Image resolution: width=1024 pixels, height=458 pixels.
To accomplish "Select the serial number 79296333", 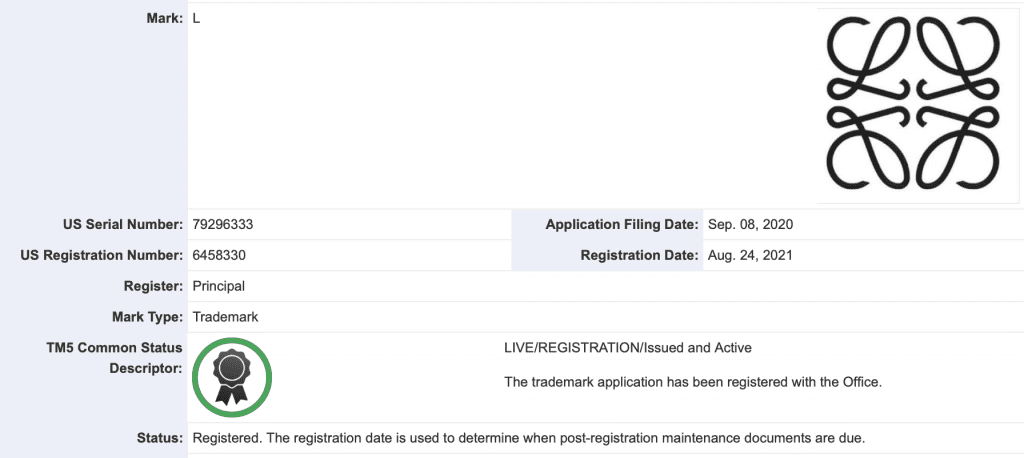I will [x=229, y=224].
